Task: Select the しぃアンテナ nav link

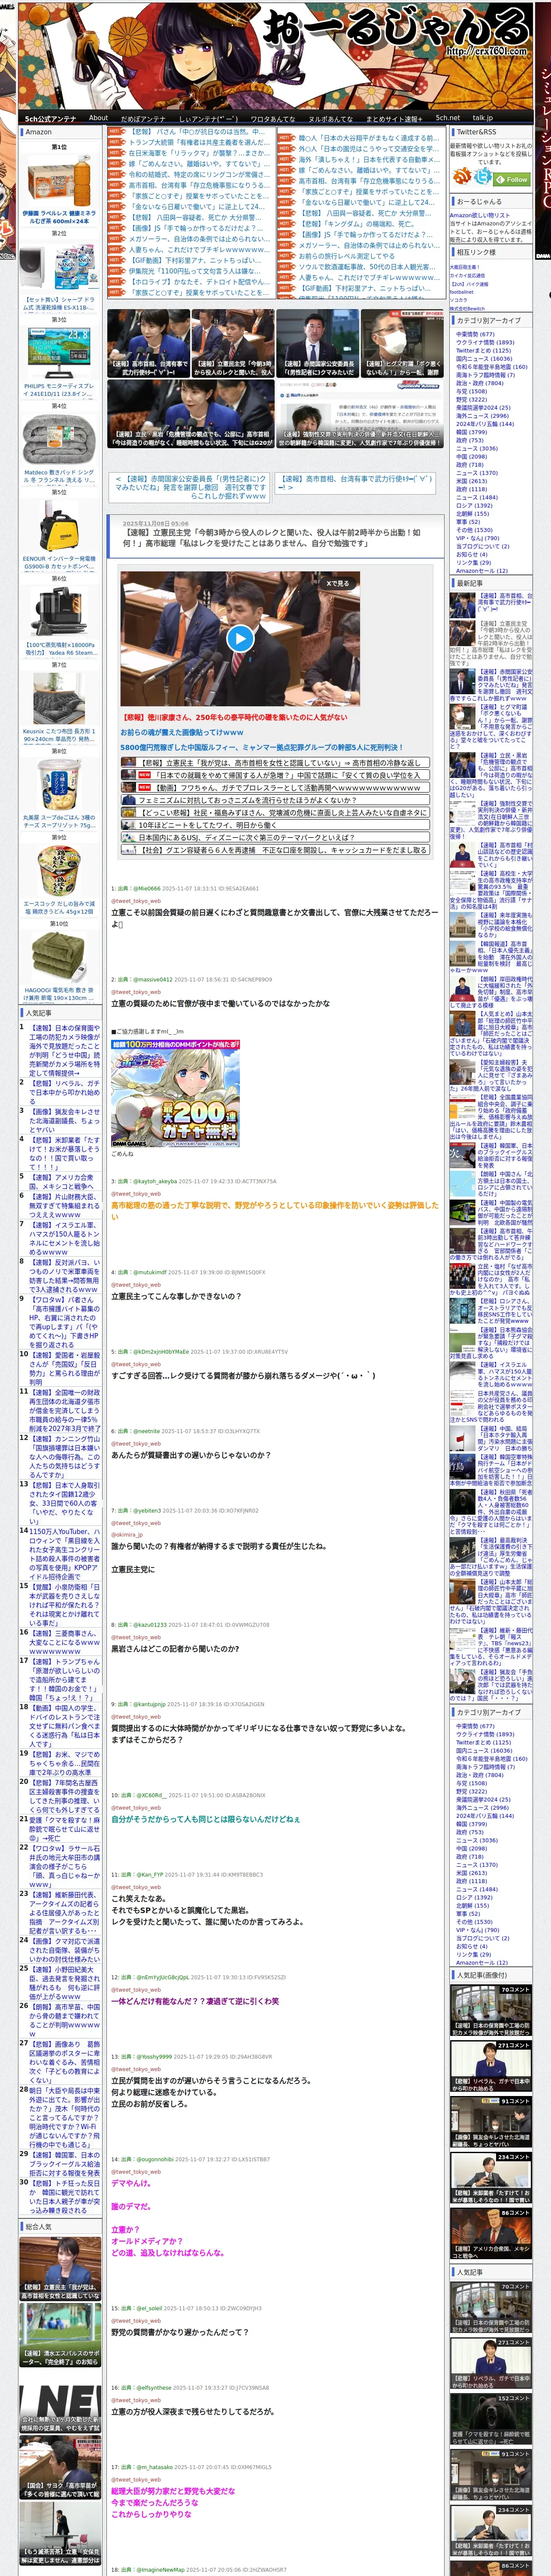Action: tap(208, 118)
